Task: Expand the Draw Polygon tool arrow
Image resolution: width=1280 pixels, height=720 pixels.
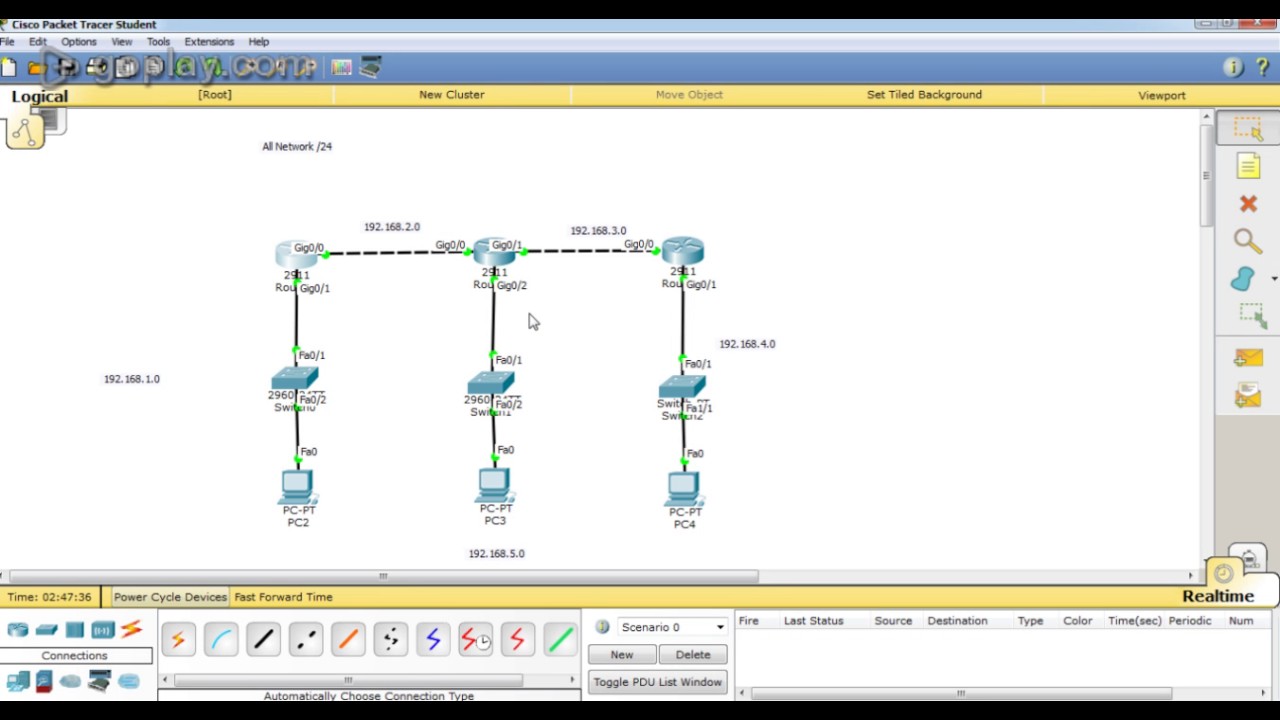Action: point(1273,279)
